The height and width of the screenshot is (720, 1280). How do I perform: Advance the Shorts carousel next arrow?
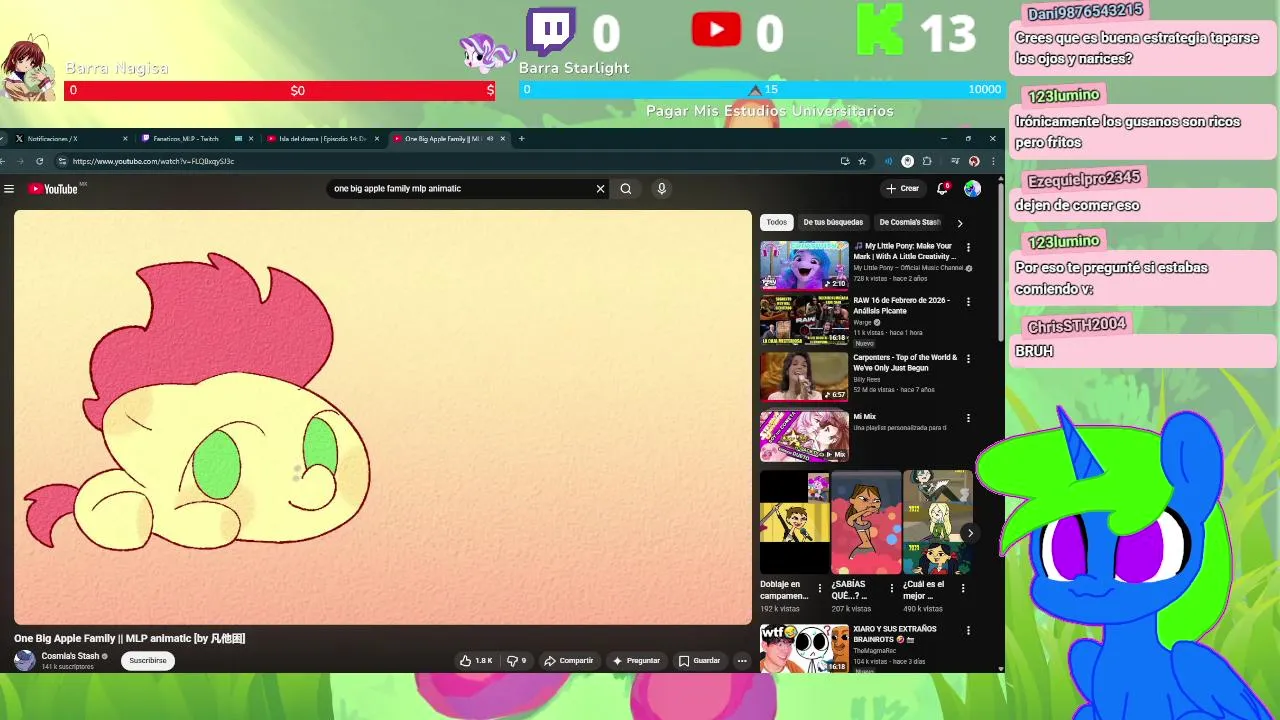point(969,533)
